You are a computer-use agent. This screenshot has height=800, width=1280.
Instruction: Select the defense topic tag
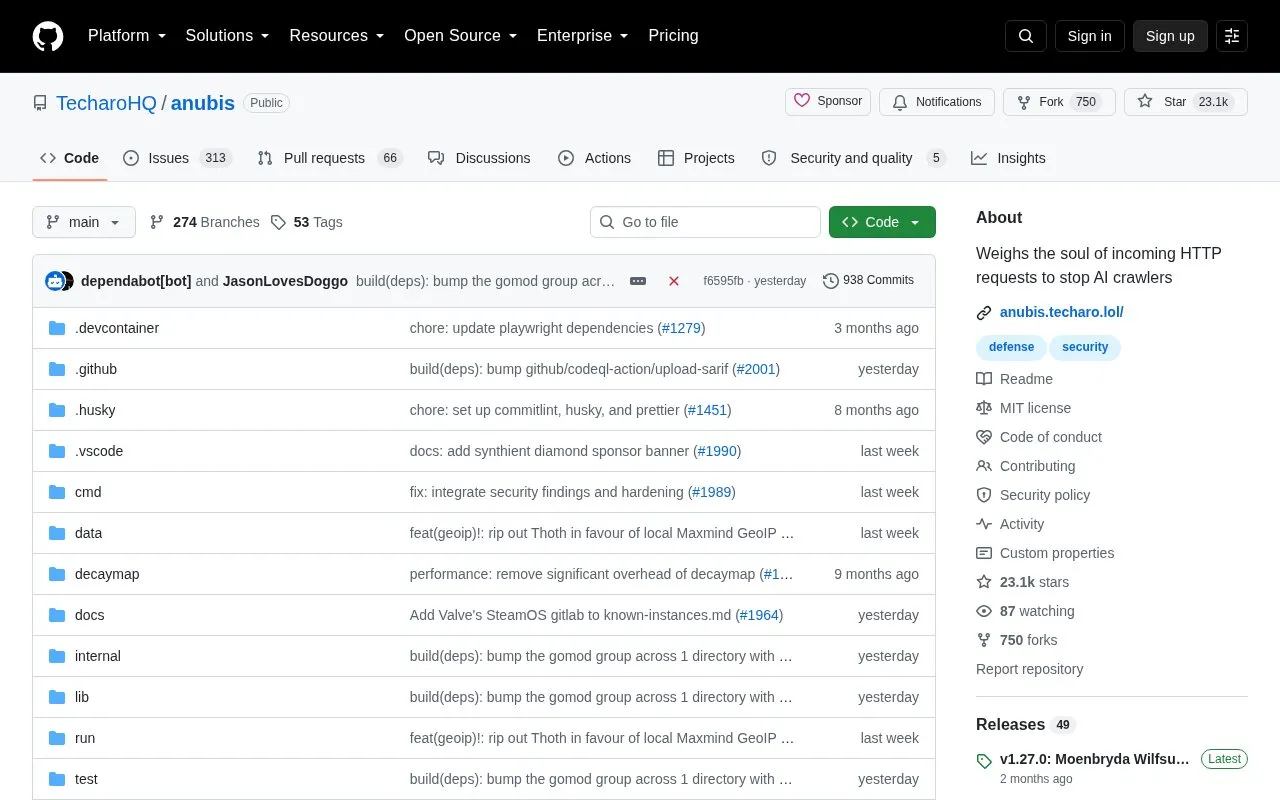pos(1011,347)
